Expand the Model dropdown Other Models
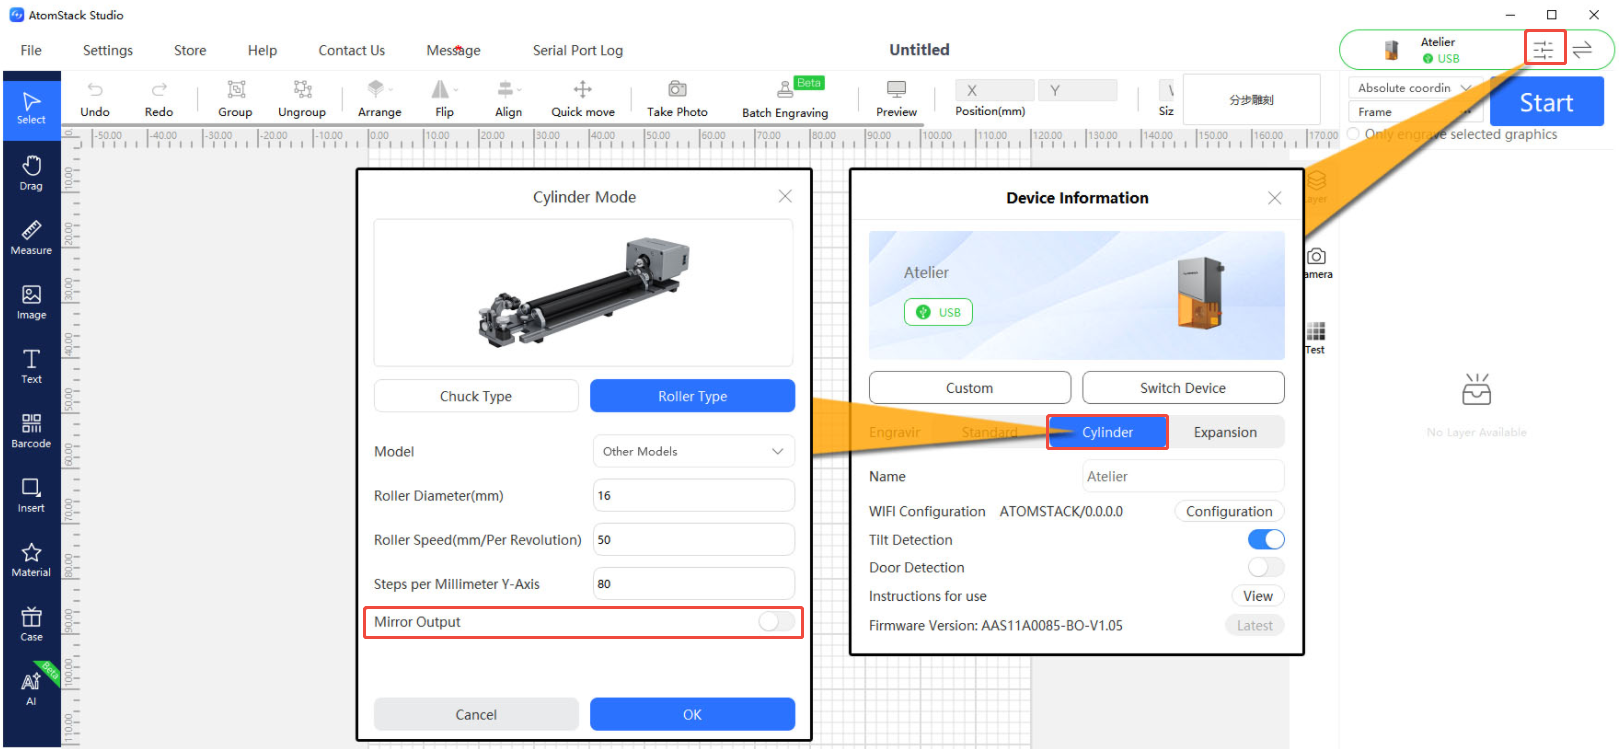 coord(694,451)
